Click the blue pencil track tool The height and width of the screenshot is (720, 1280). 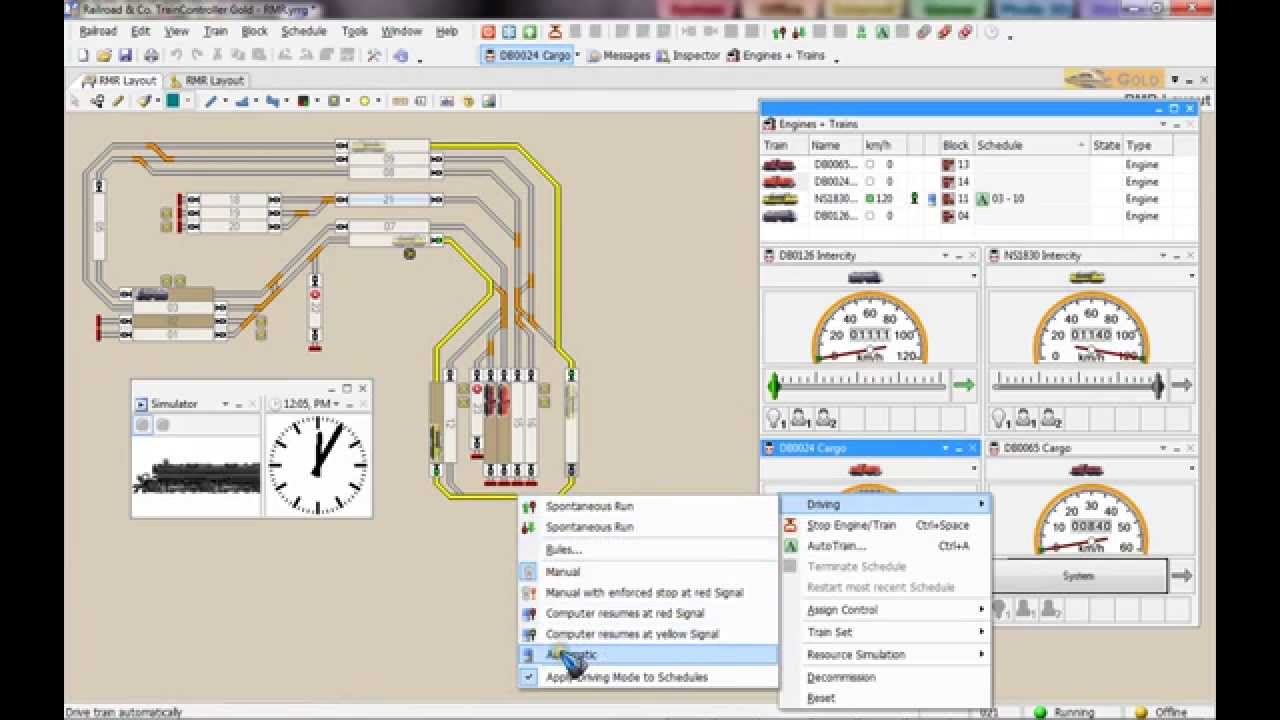tap(211, 101)
